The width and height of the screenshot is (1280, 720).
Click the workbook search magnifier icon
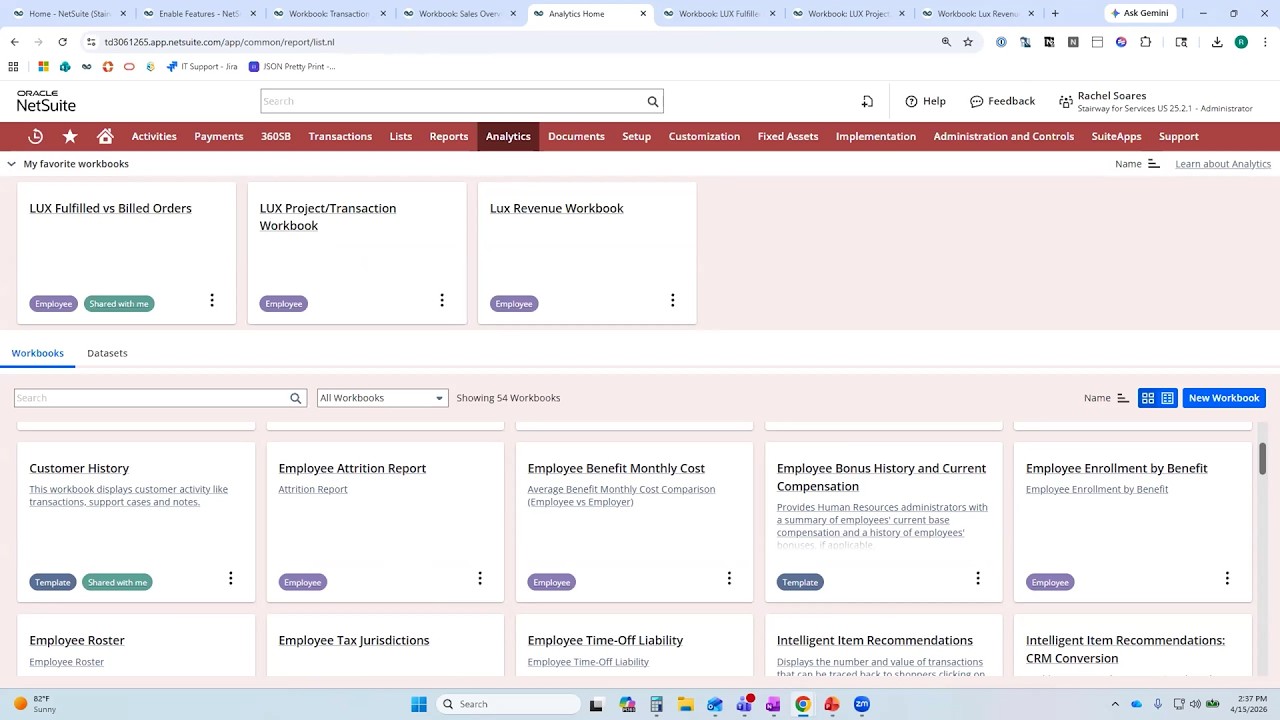click(296, 398)
